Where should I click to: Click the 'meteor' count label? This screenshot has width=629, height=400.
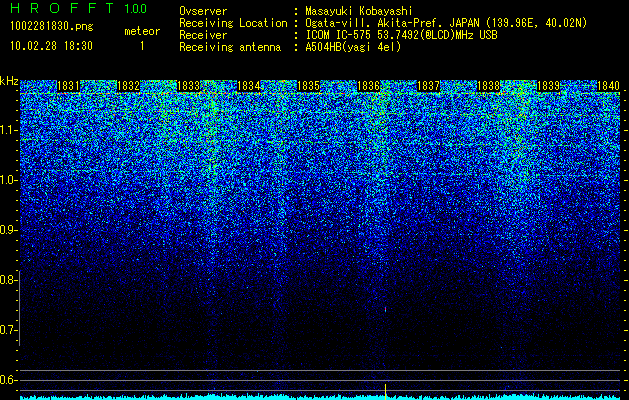(x=142, y=31)
